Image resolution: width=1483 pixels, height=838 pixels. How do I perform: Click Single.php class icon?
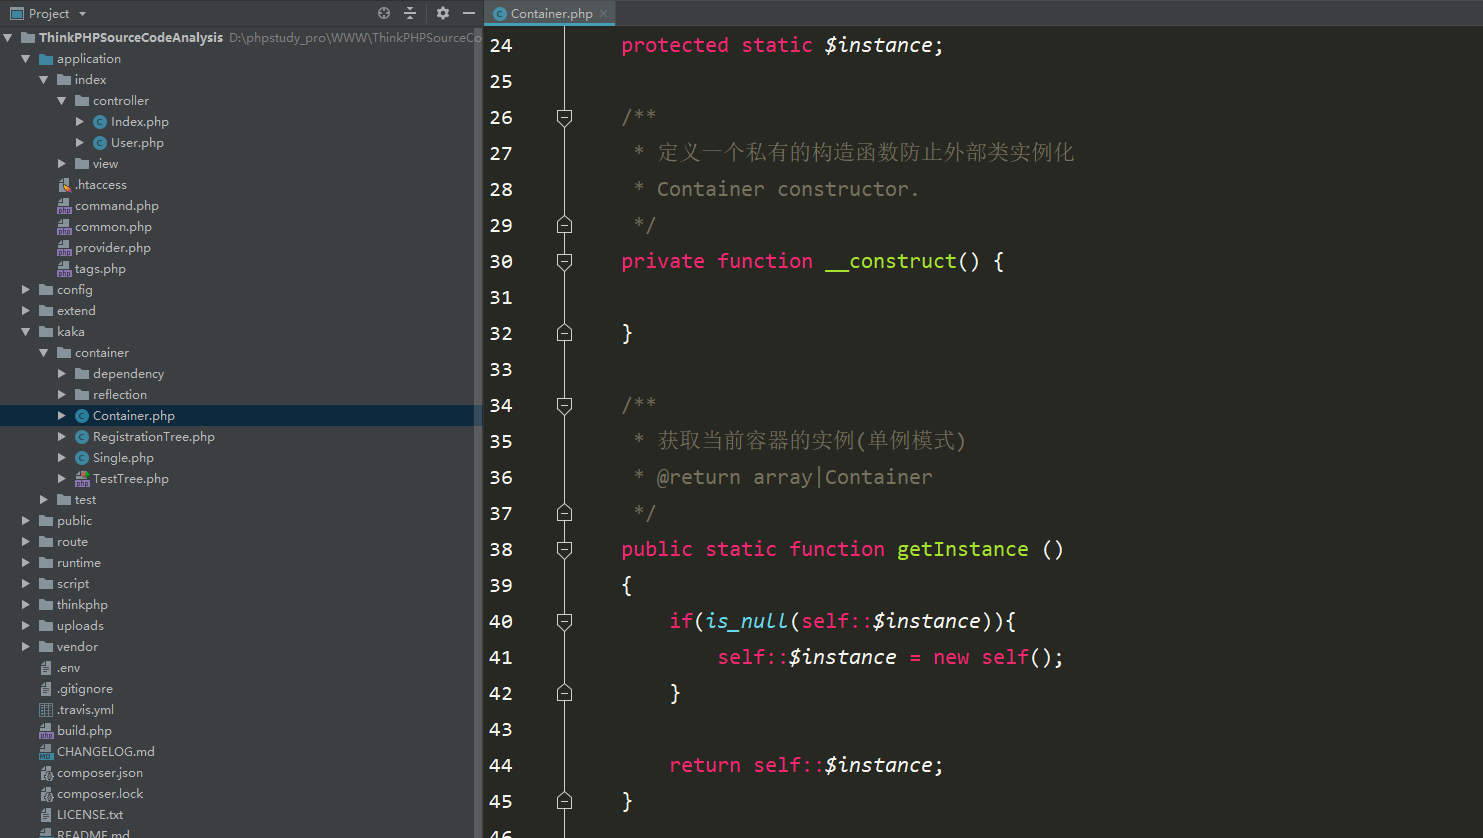tap(82, 458)
